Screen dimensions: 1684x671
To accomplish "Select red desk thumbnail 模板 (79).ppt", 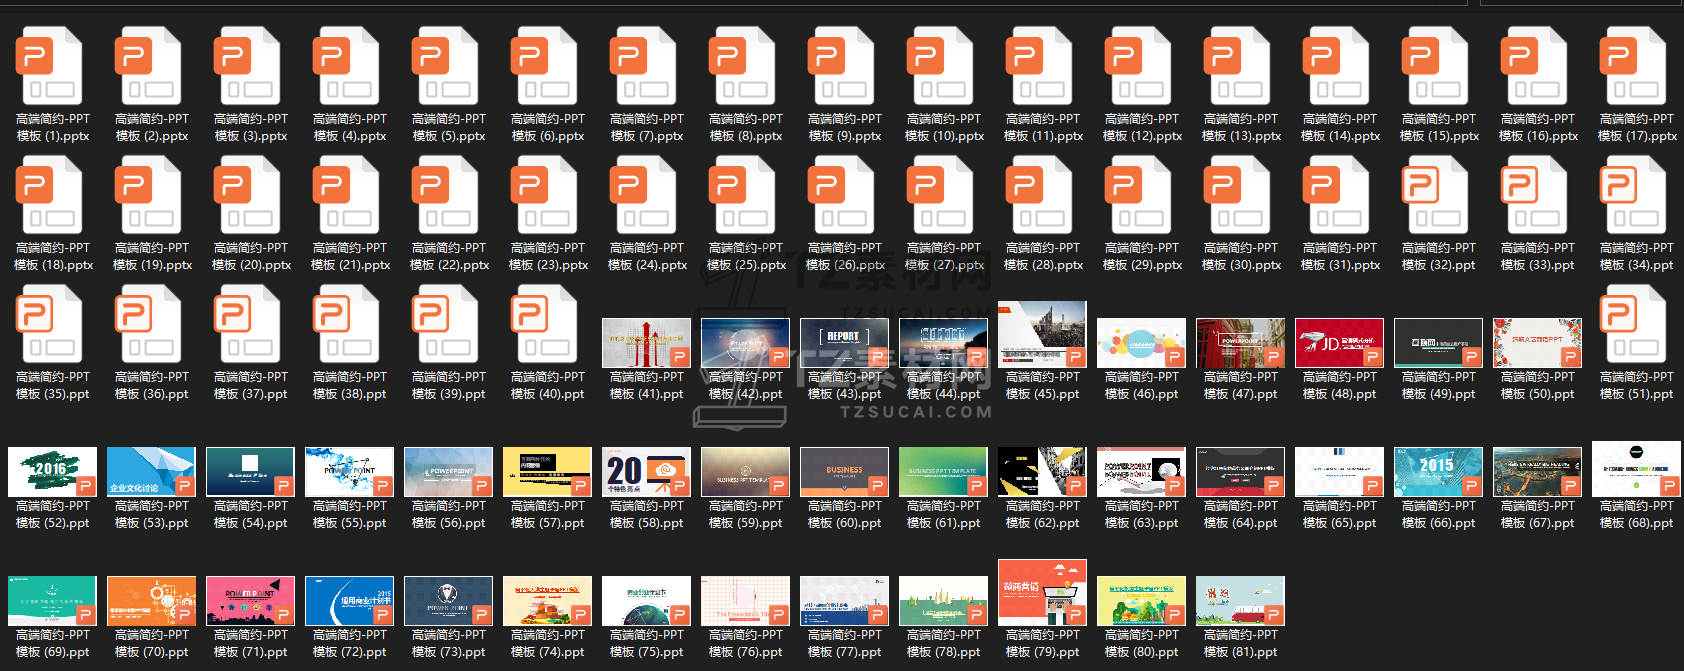I will click(x=1042, y=593).
